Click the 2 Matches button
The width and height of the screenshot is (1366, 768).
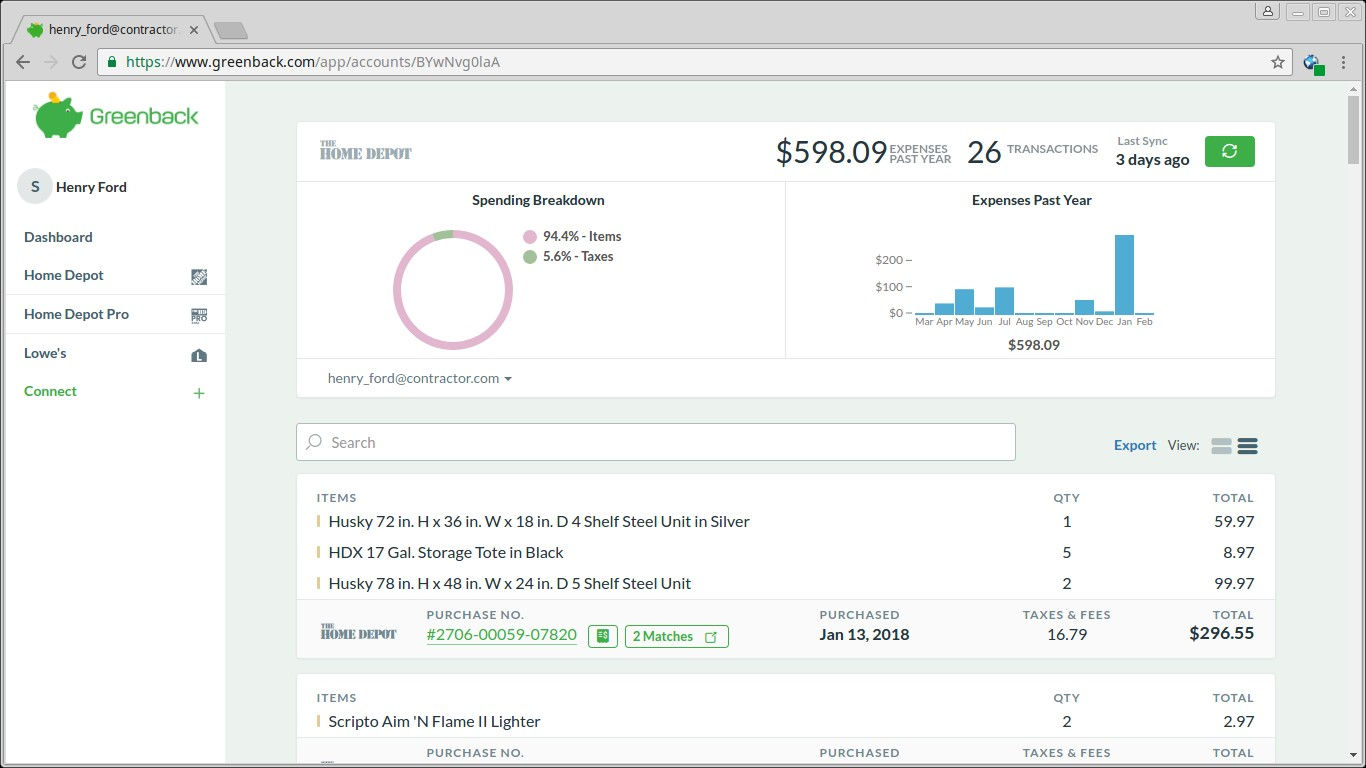[676, 636]
